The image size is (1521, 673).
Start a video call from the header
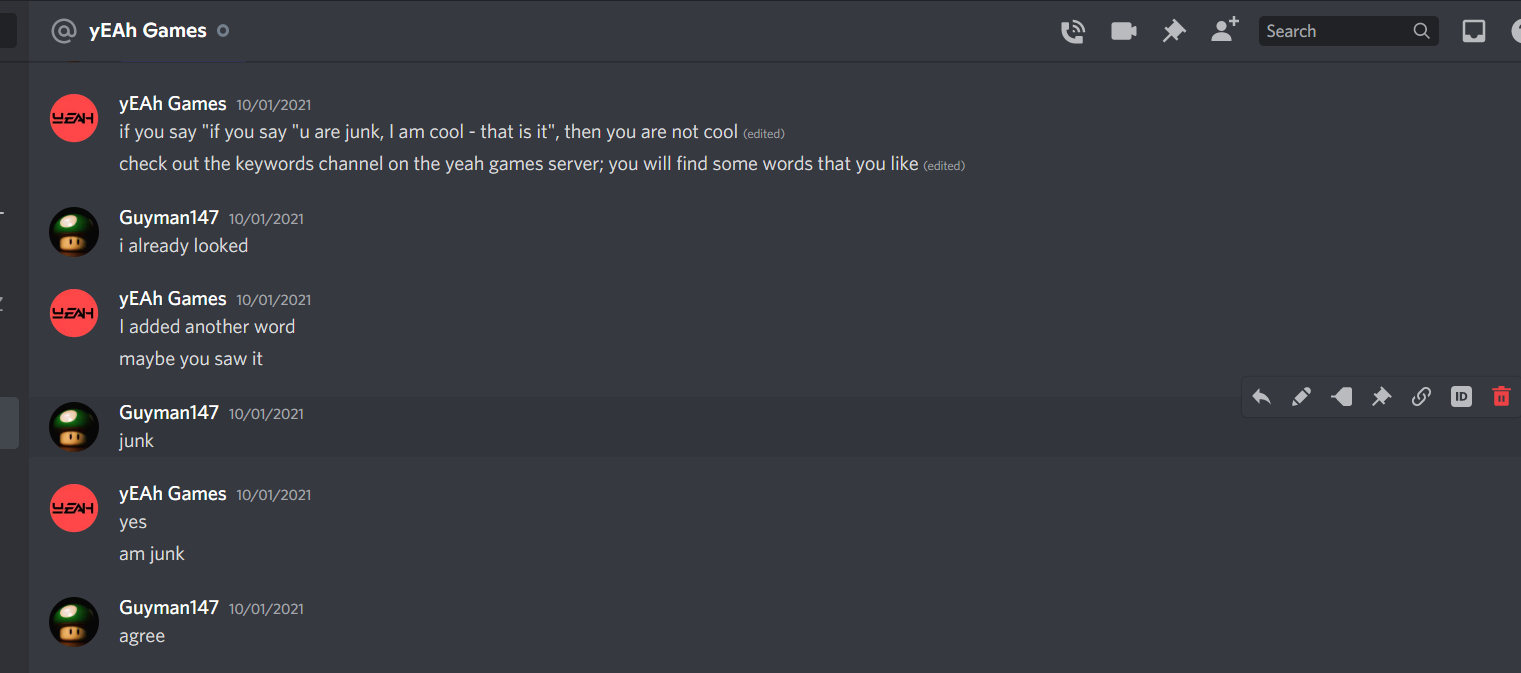(1124, 31)
